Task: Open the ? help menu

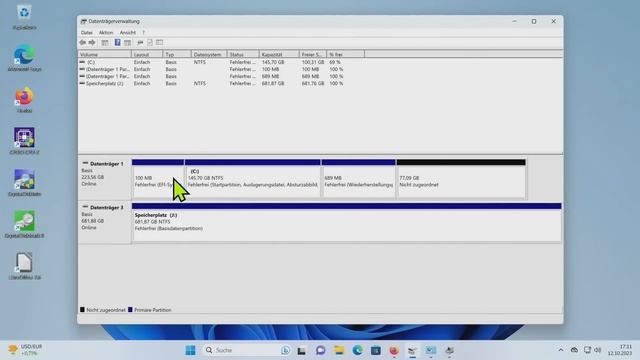Action: point(143,33)
